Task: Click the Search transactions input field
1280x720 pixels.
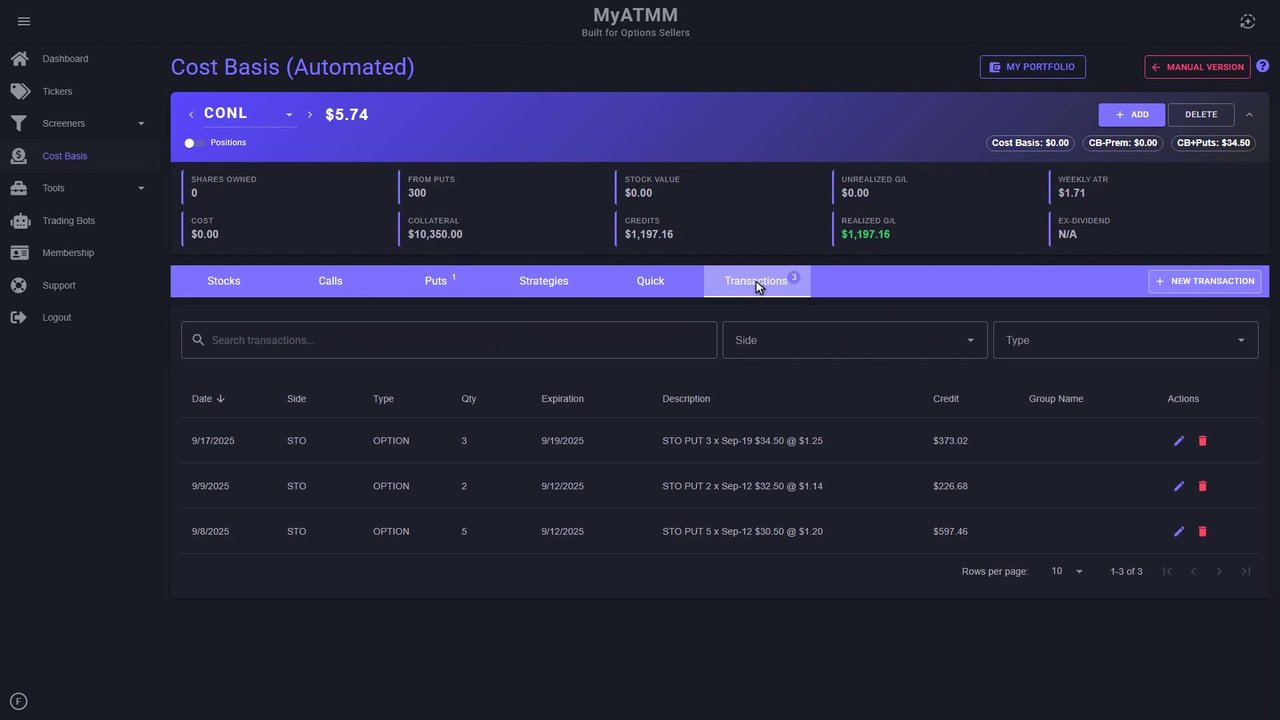Action: [449, 340]
